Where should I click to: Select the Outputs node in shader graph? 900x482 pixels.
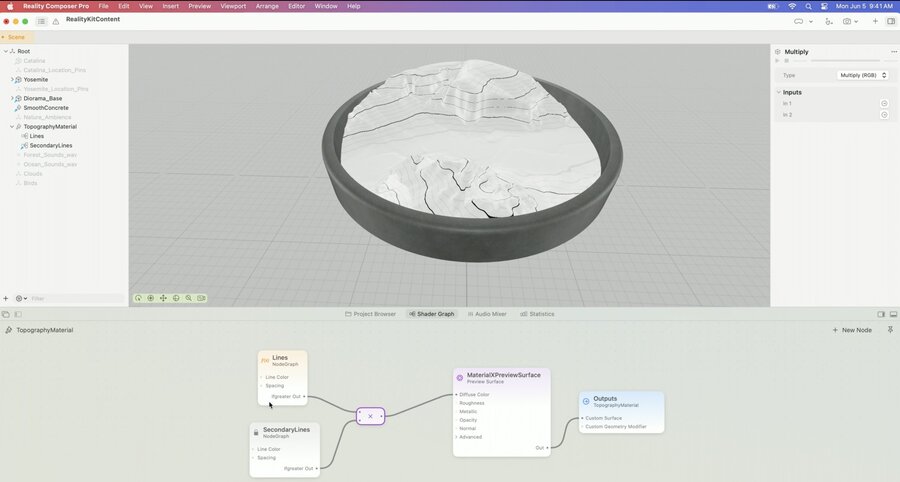pos(622,412)
